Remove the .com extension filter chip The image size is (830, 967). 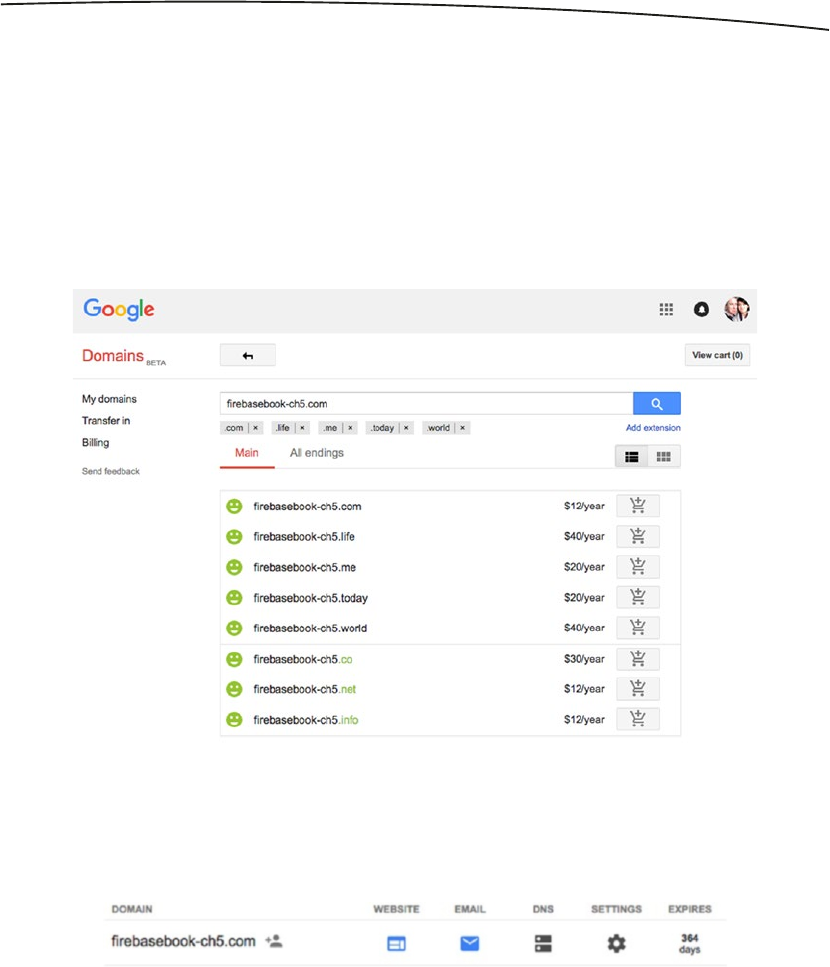click(x=255, y=428)
